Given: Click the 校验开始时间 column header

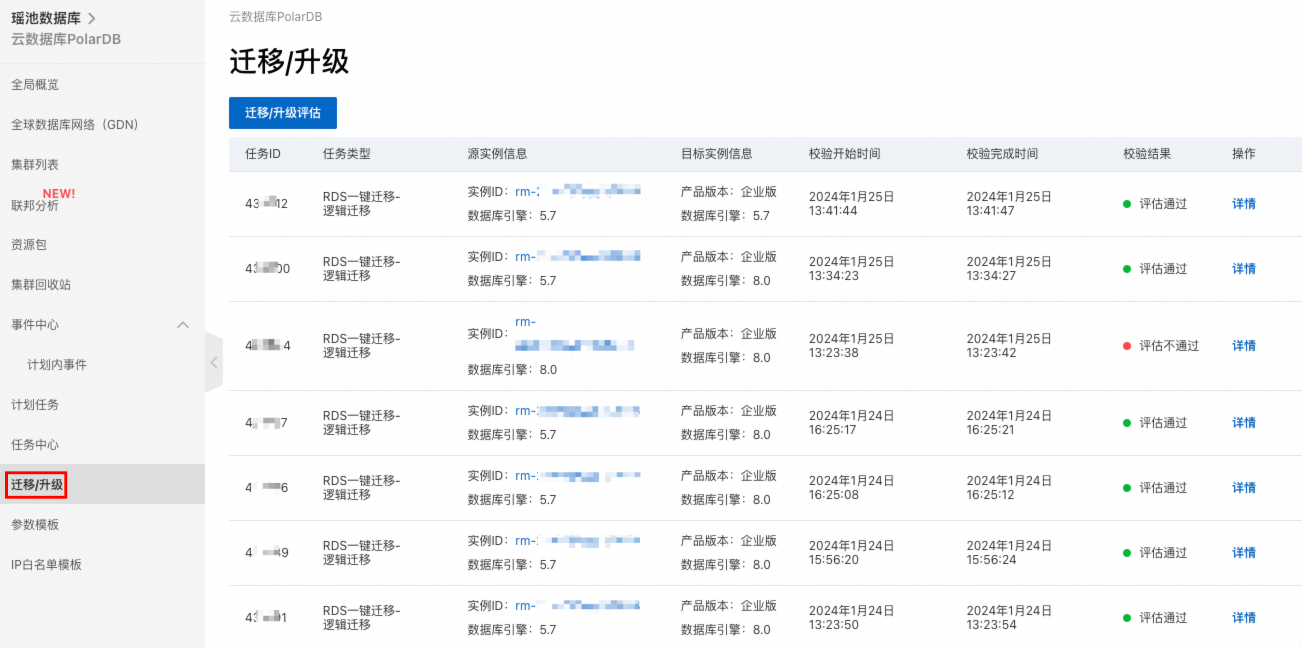Looking at the screenshot, I should coord(845,154).
